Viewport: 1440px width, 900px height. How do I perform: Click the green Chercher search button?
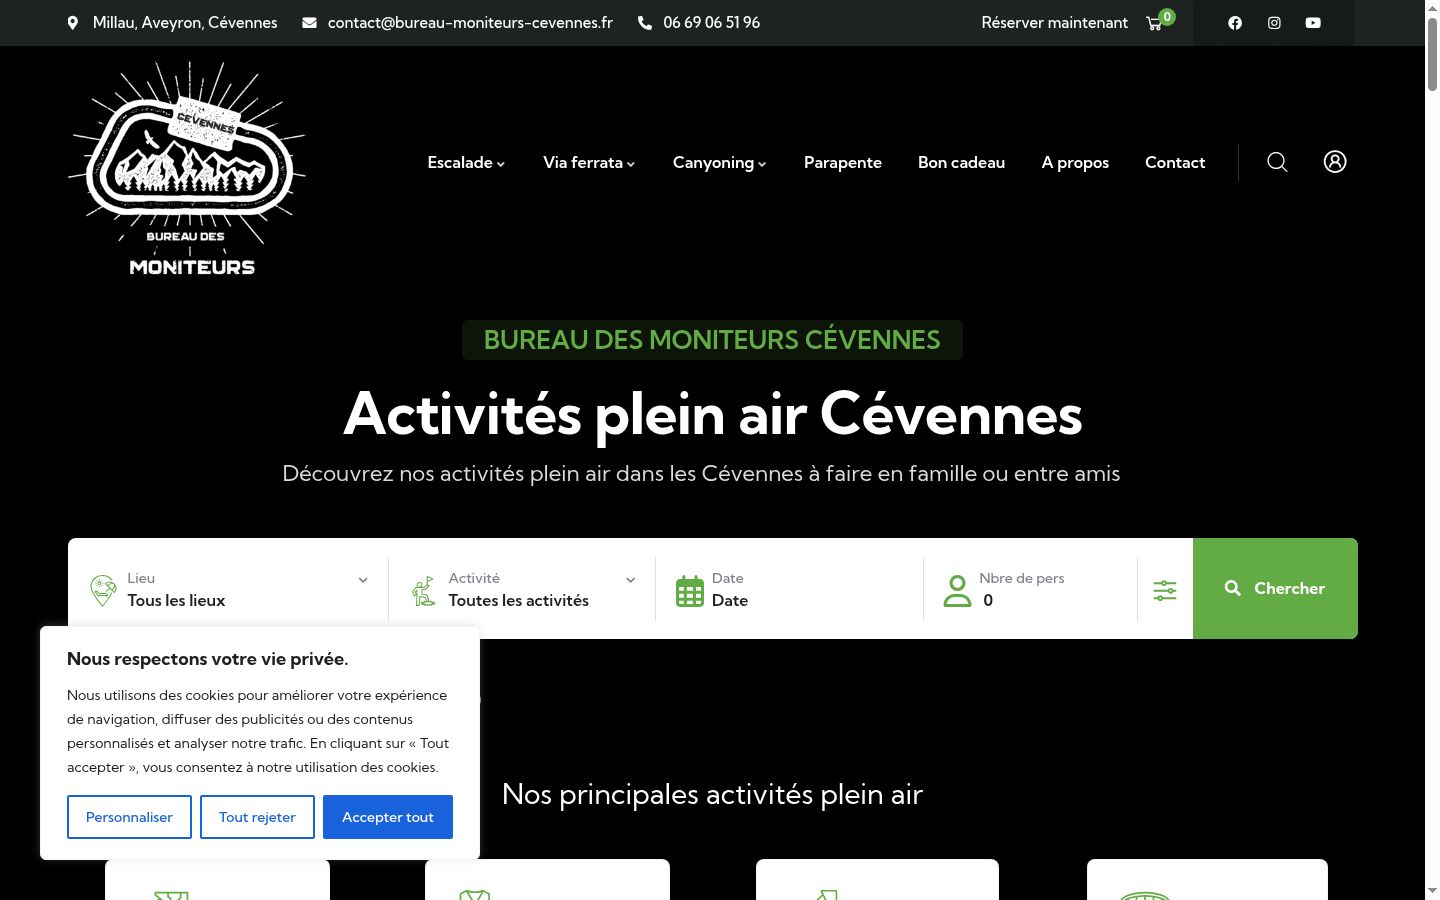pyautogui.click(x=1275, y=589)
